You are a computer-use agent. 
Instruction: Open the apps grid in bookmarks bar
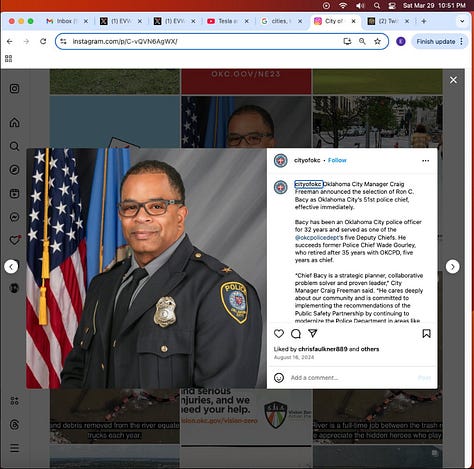tap(9, 59)
